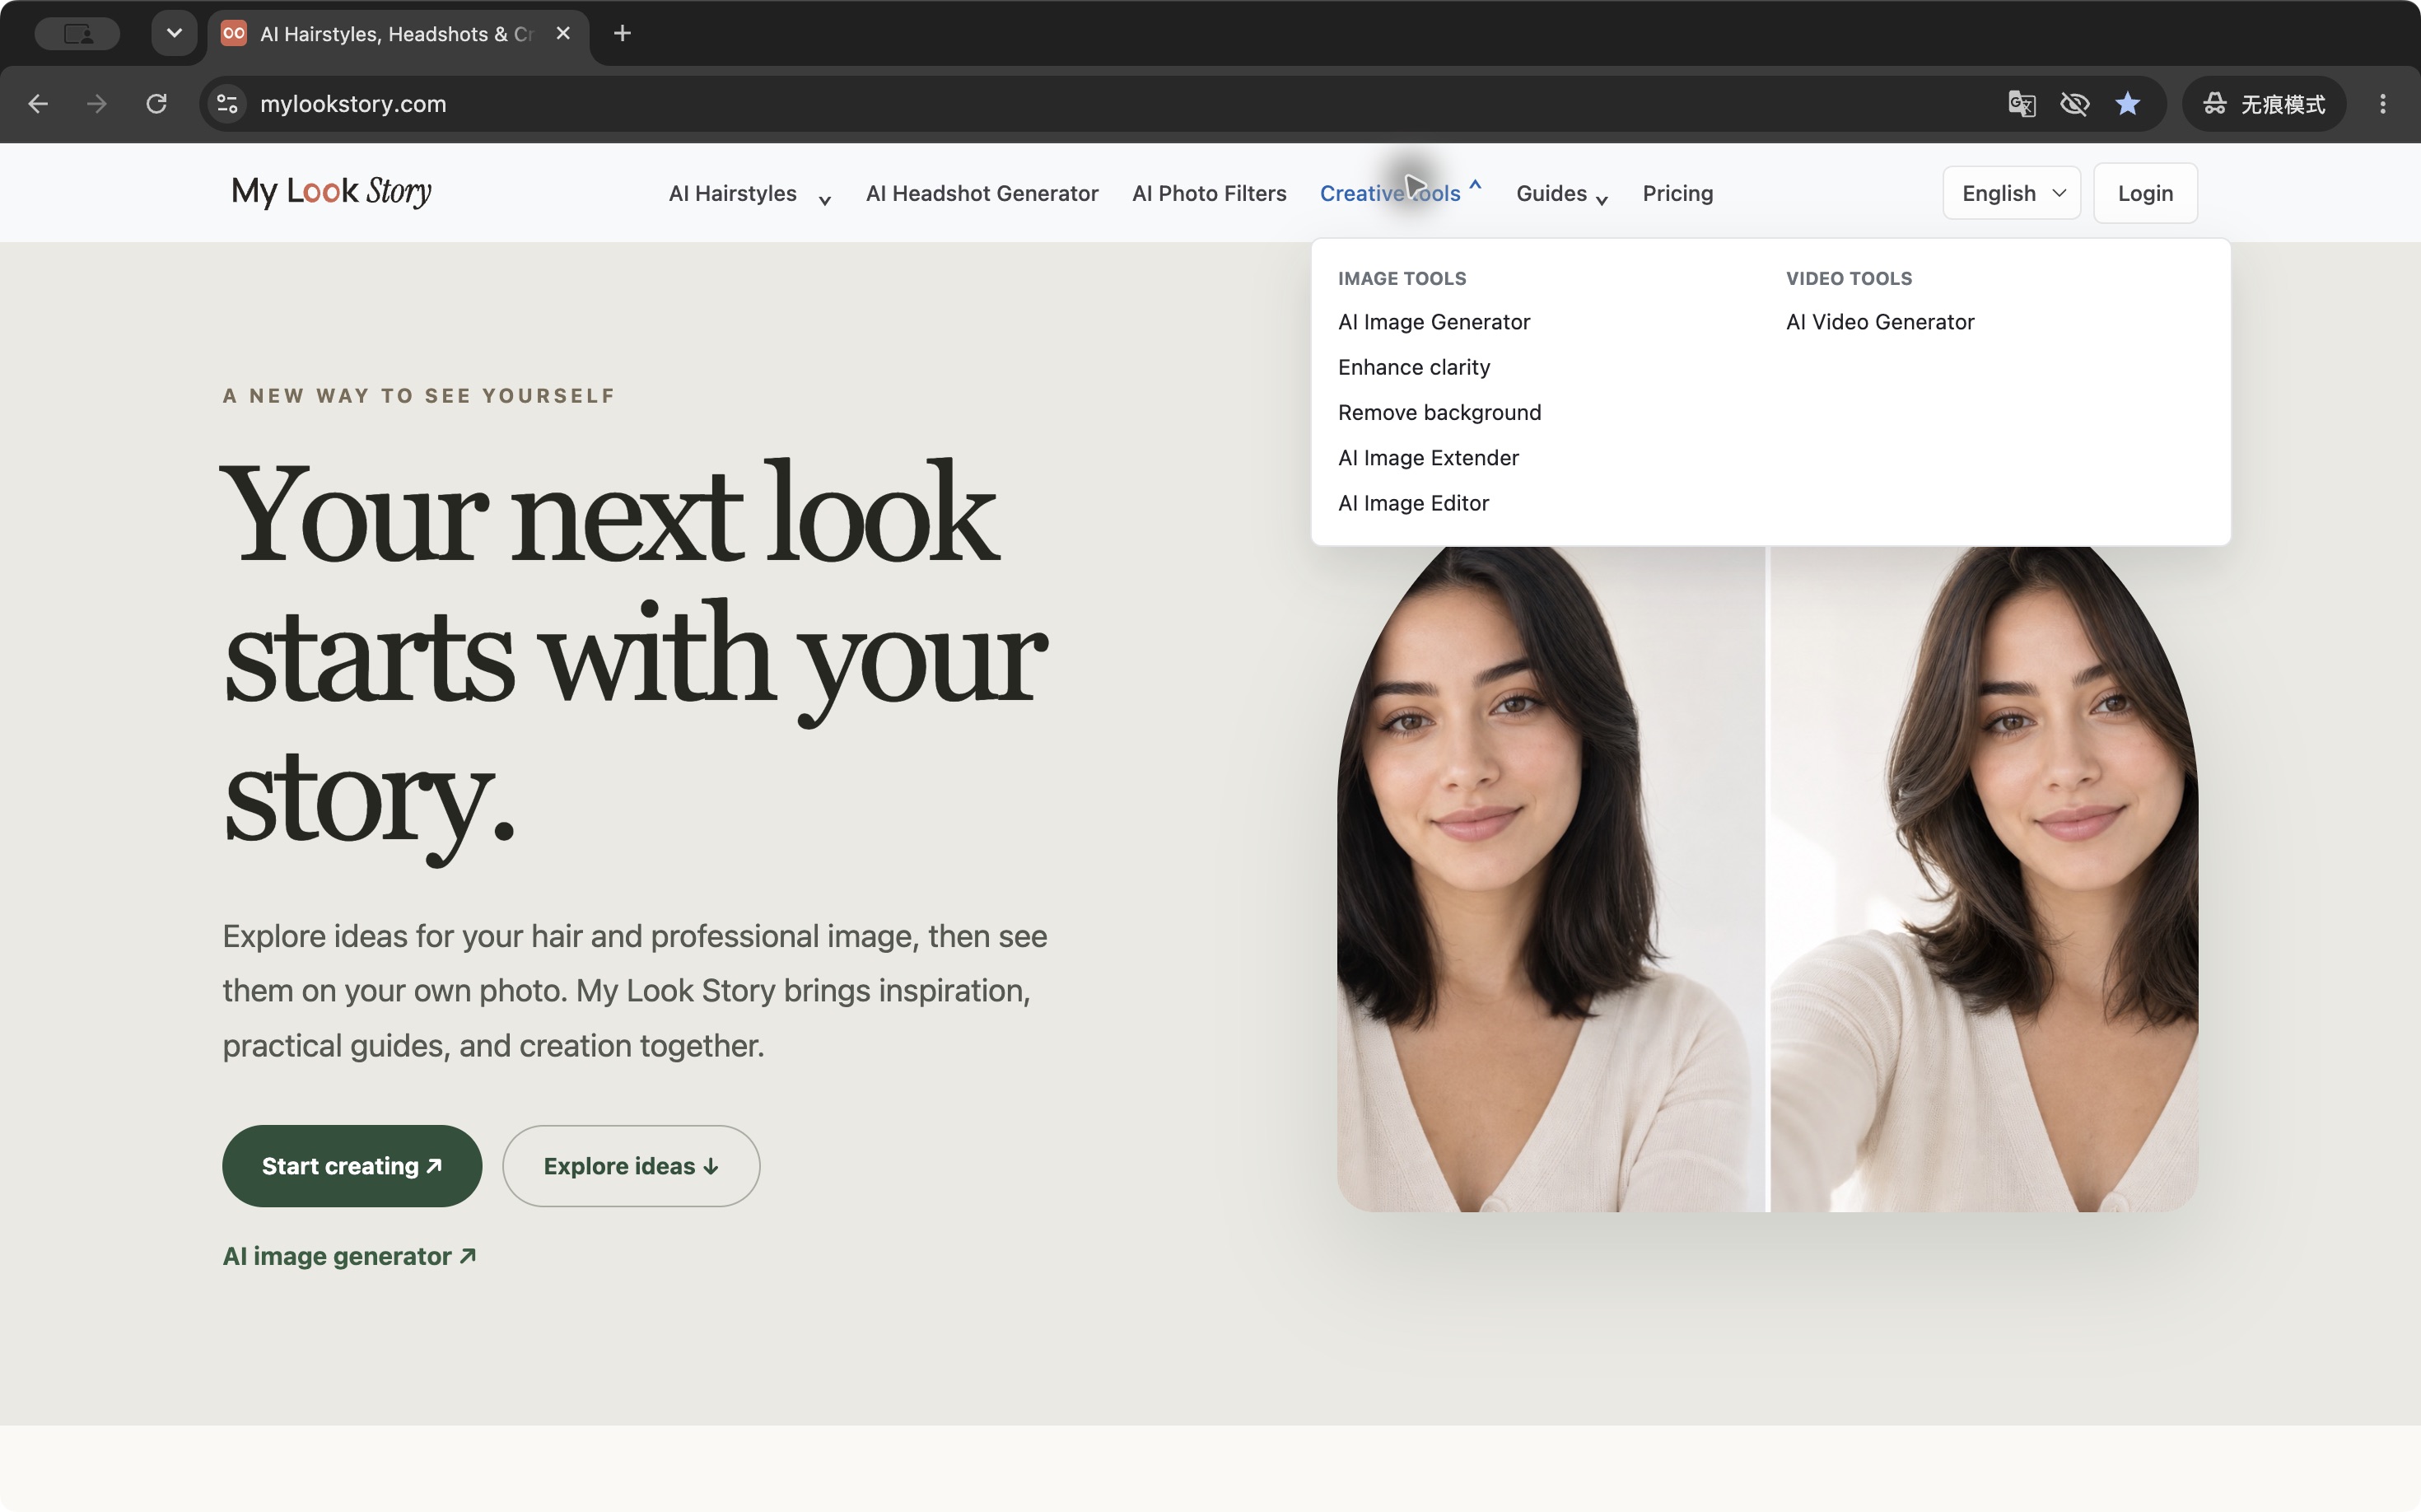2421x1512 pixels.
Task: Open the Pricing page
Action: [1677, 194]
